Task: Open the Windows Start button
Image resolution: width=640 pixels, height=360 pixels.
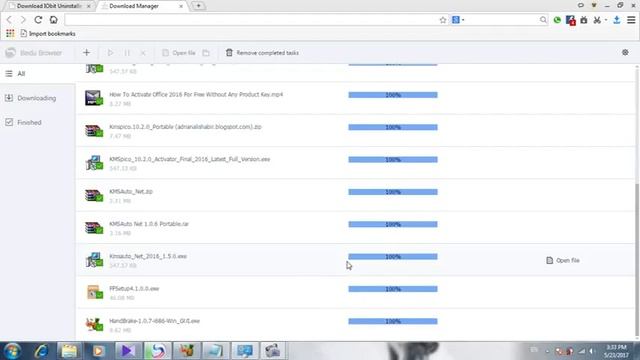Action: pos(12,351)
